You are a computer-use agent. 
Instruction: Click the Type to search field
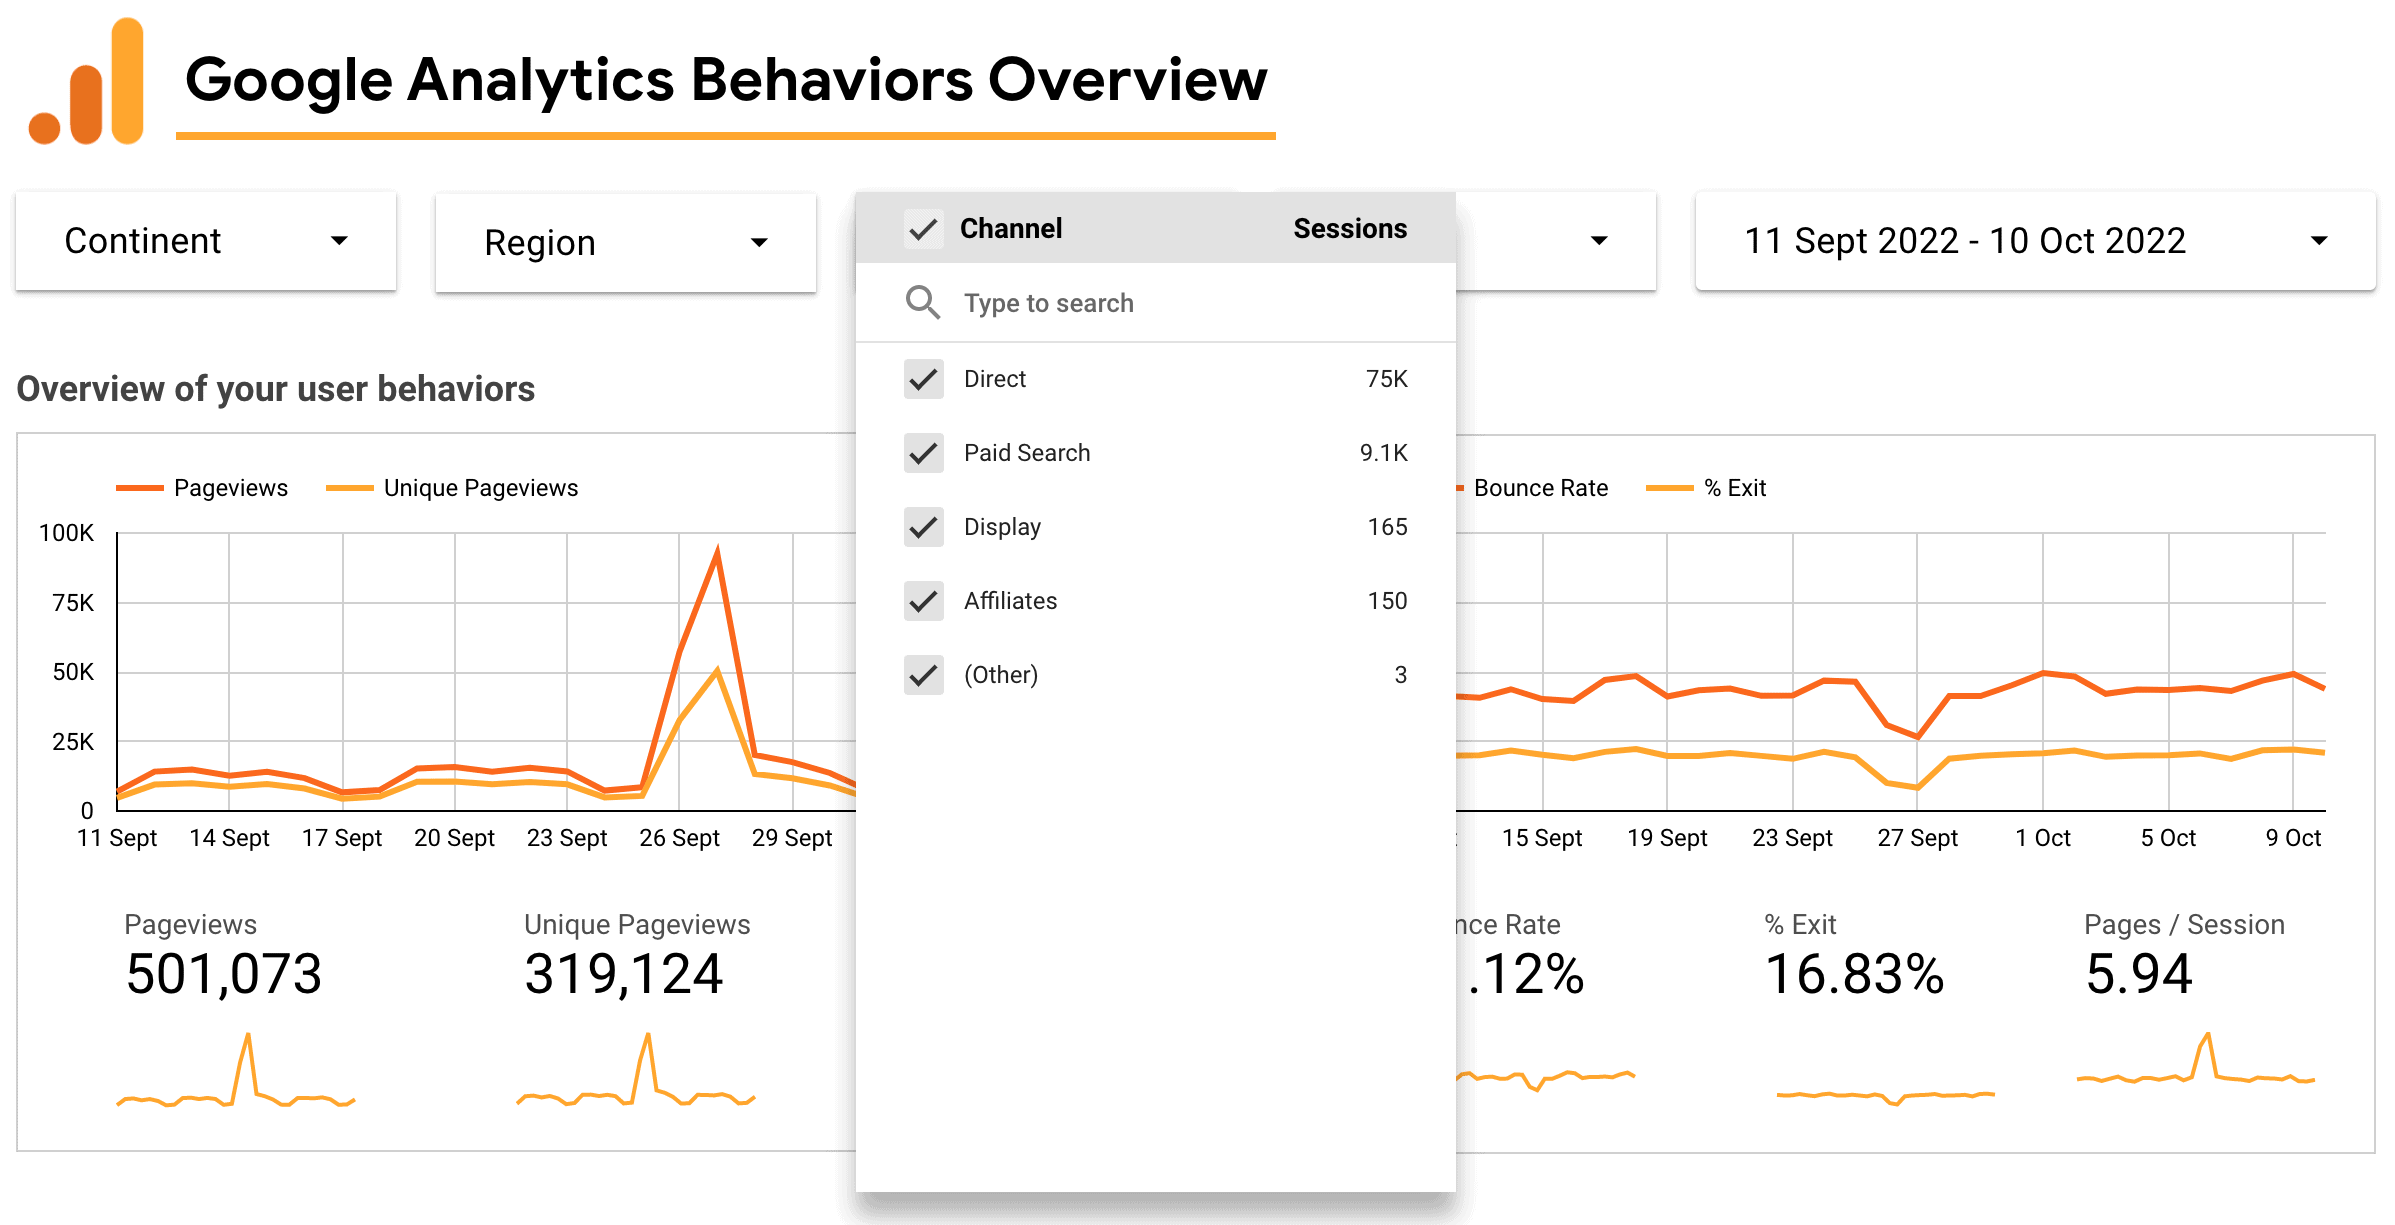point(1156,303)
